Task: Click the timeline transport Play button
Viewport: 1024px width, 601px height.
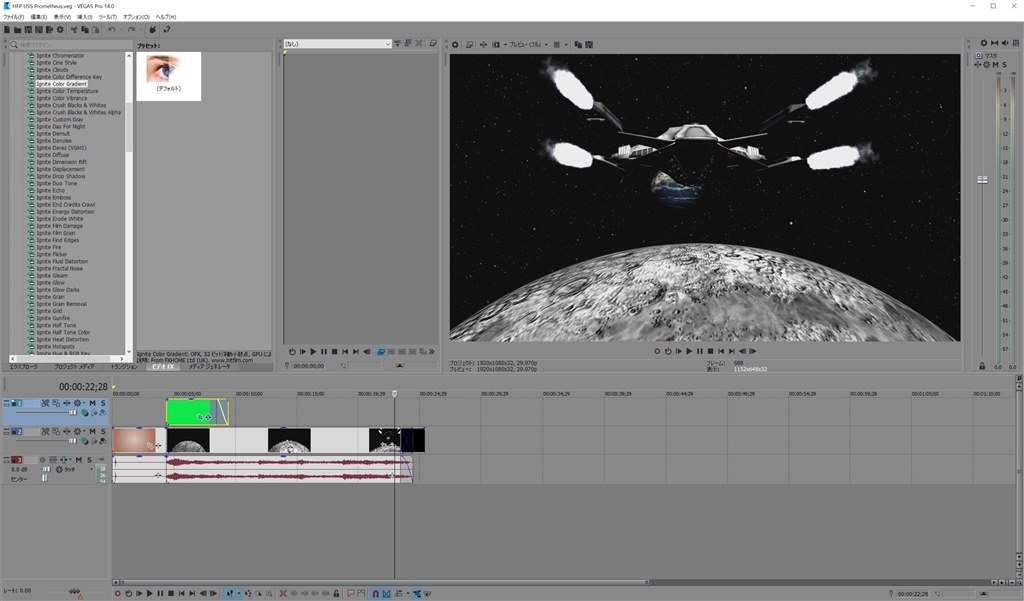Action: [x=150, y=593]
